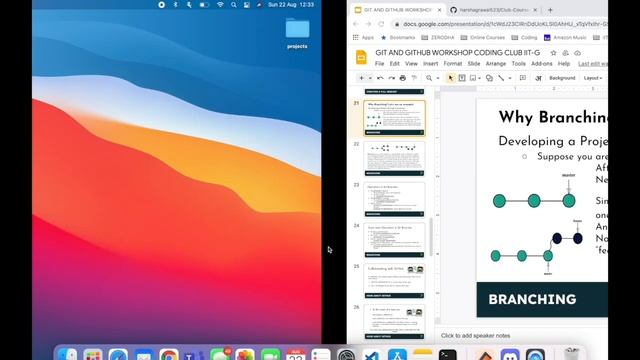Click the Wi-Fi menu bar icon

220,5
